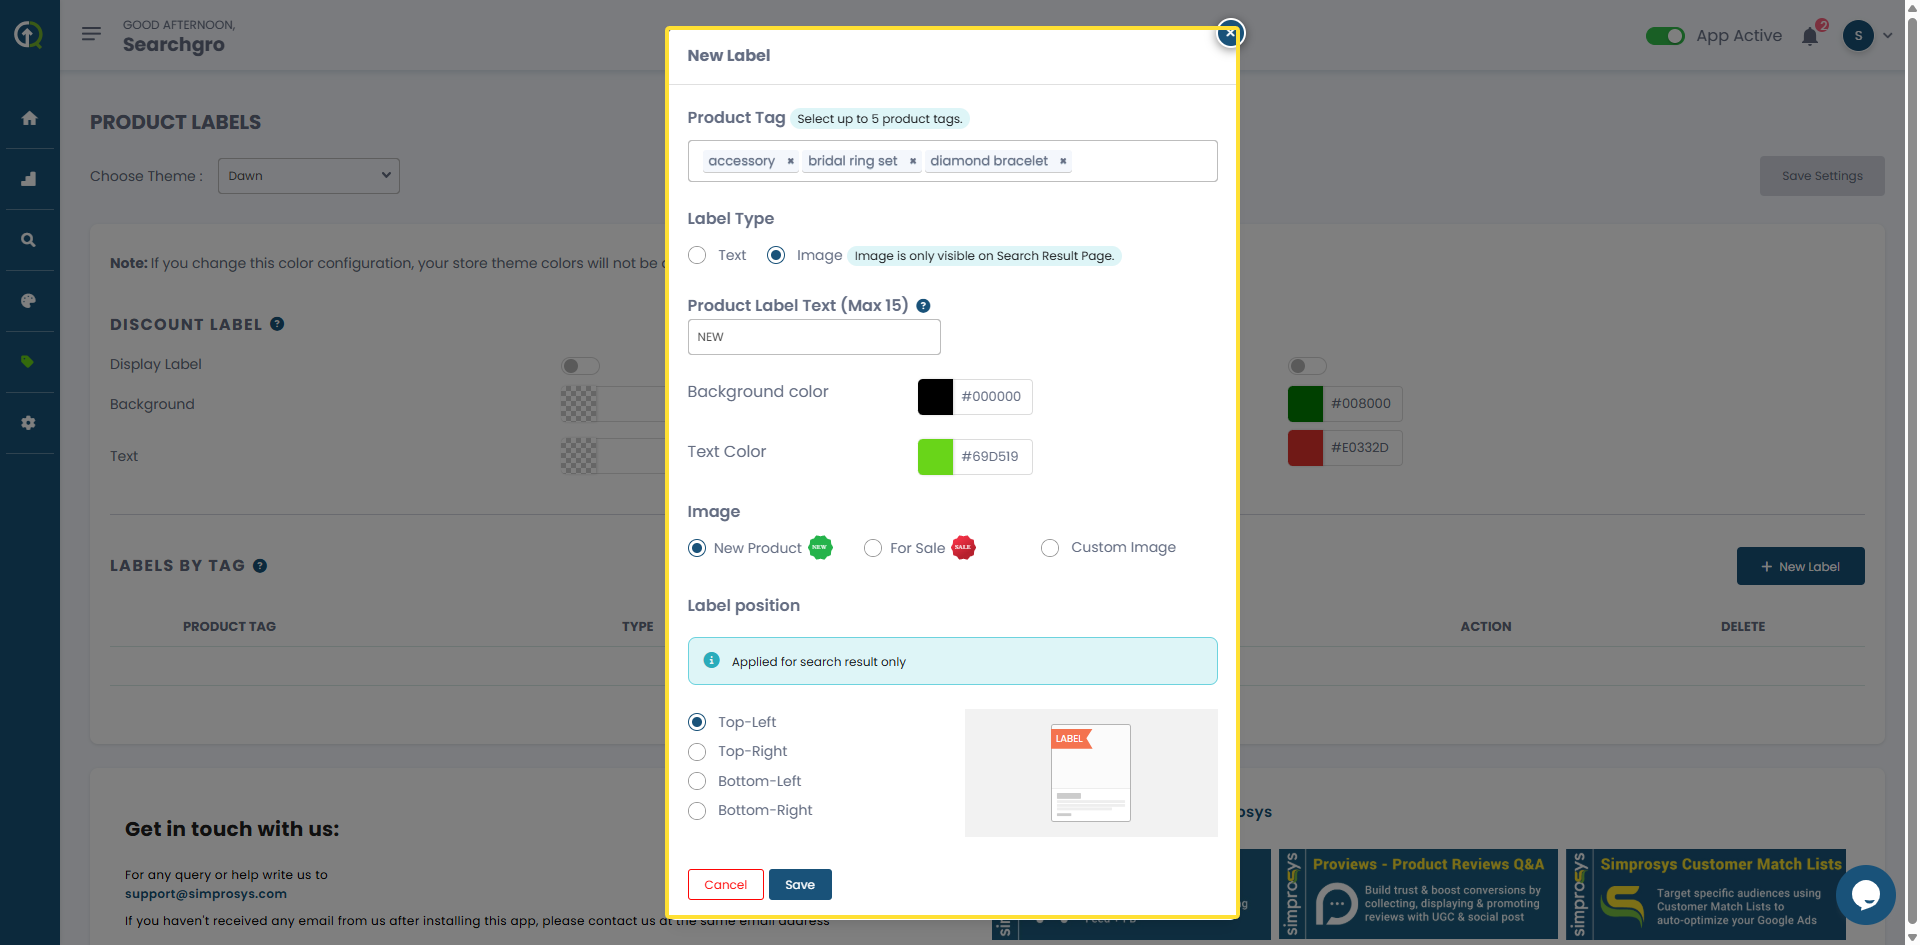Select the Bottom-Right label position
The height and width of the screenshot is (945, 1920).
(697, 811)
